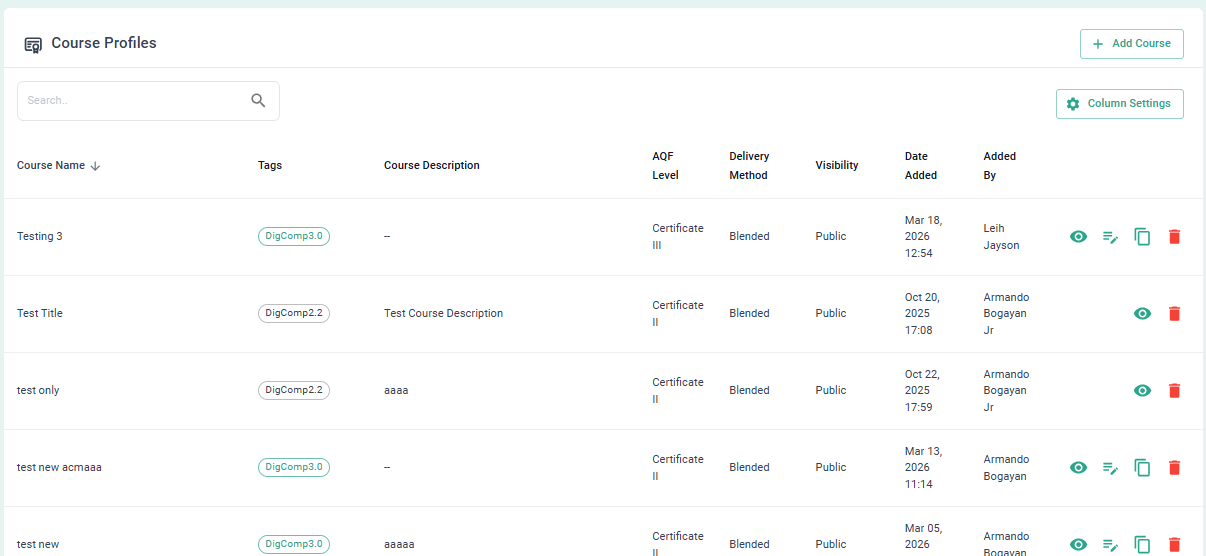Duplicate the Testing 3 course
This screenshot has height=556, width=1206.
point(1142,237)
